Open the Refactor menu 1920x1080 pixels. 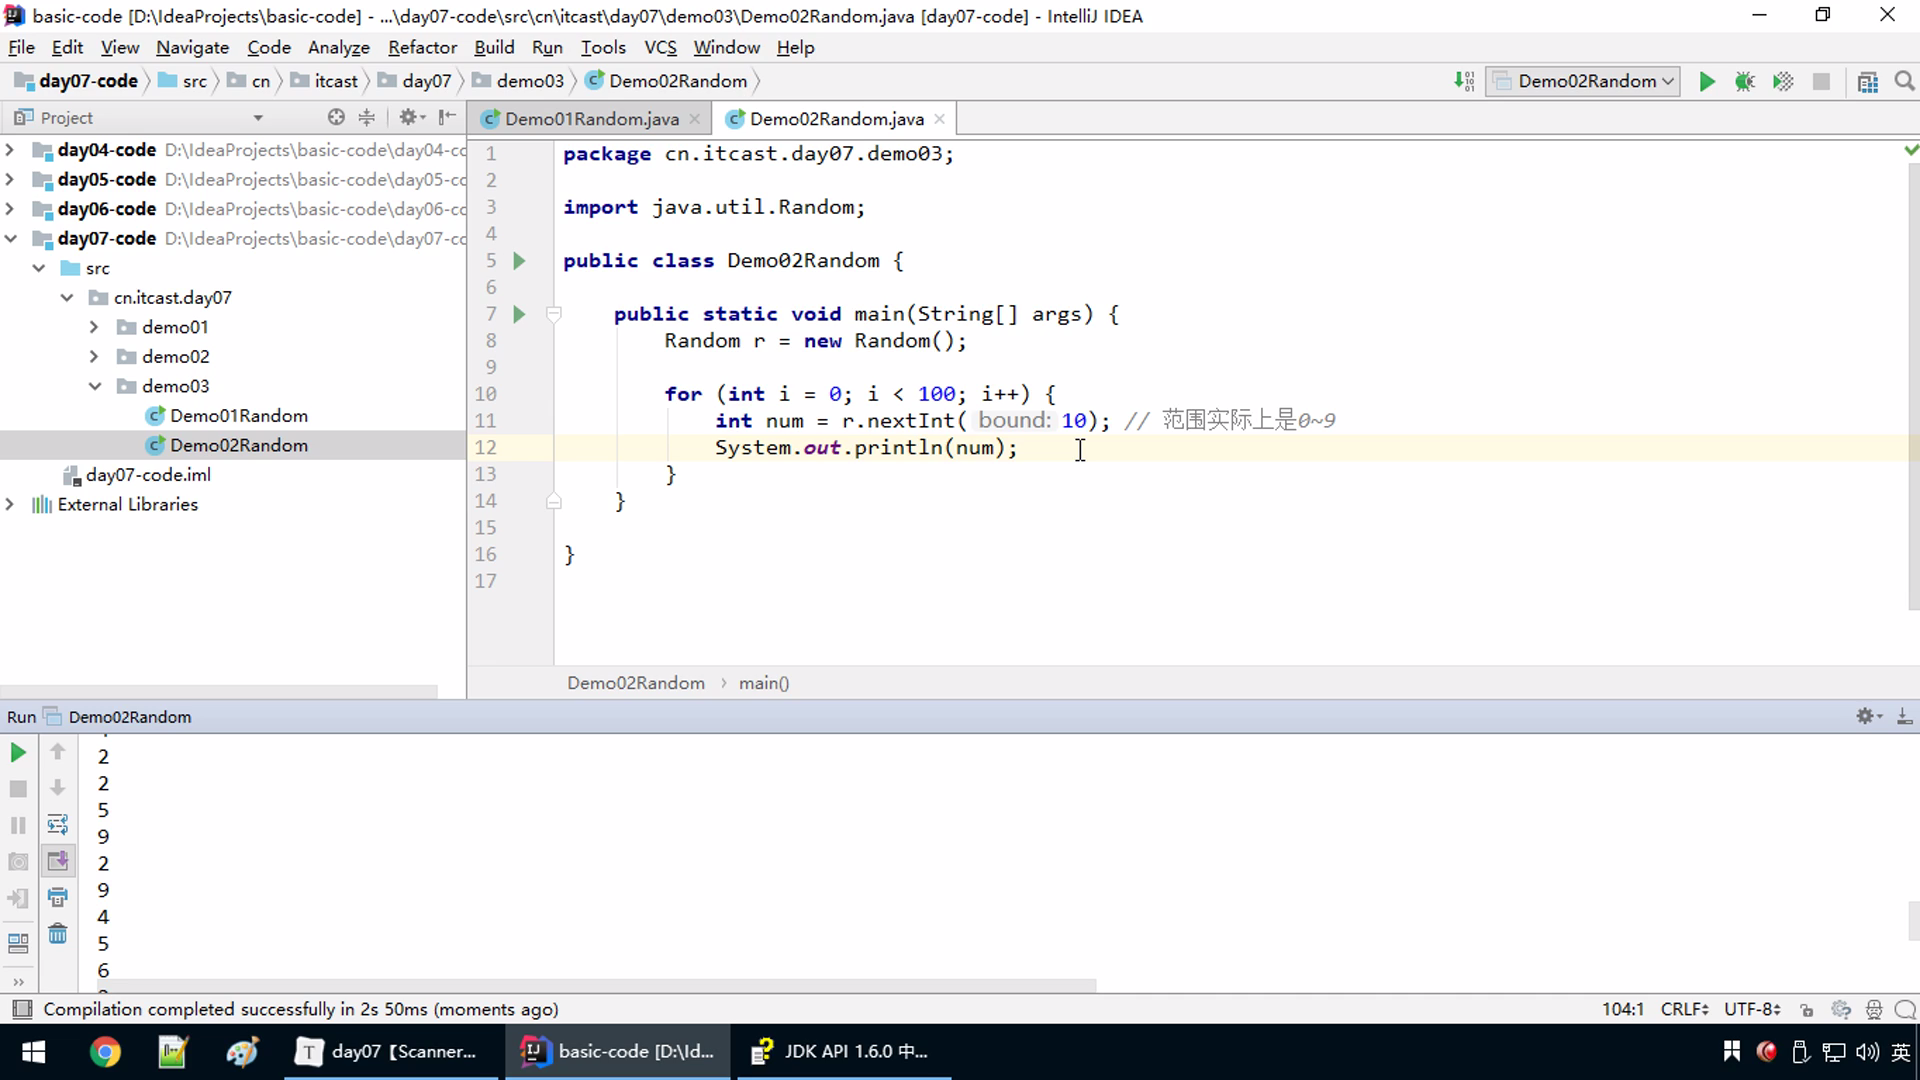422,47
